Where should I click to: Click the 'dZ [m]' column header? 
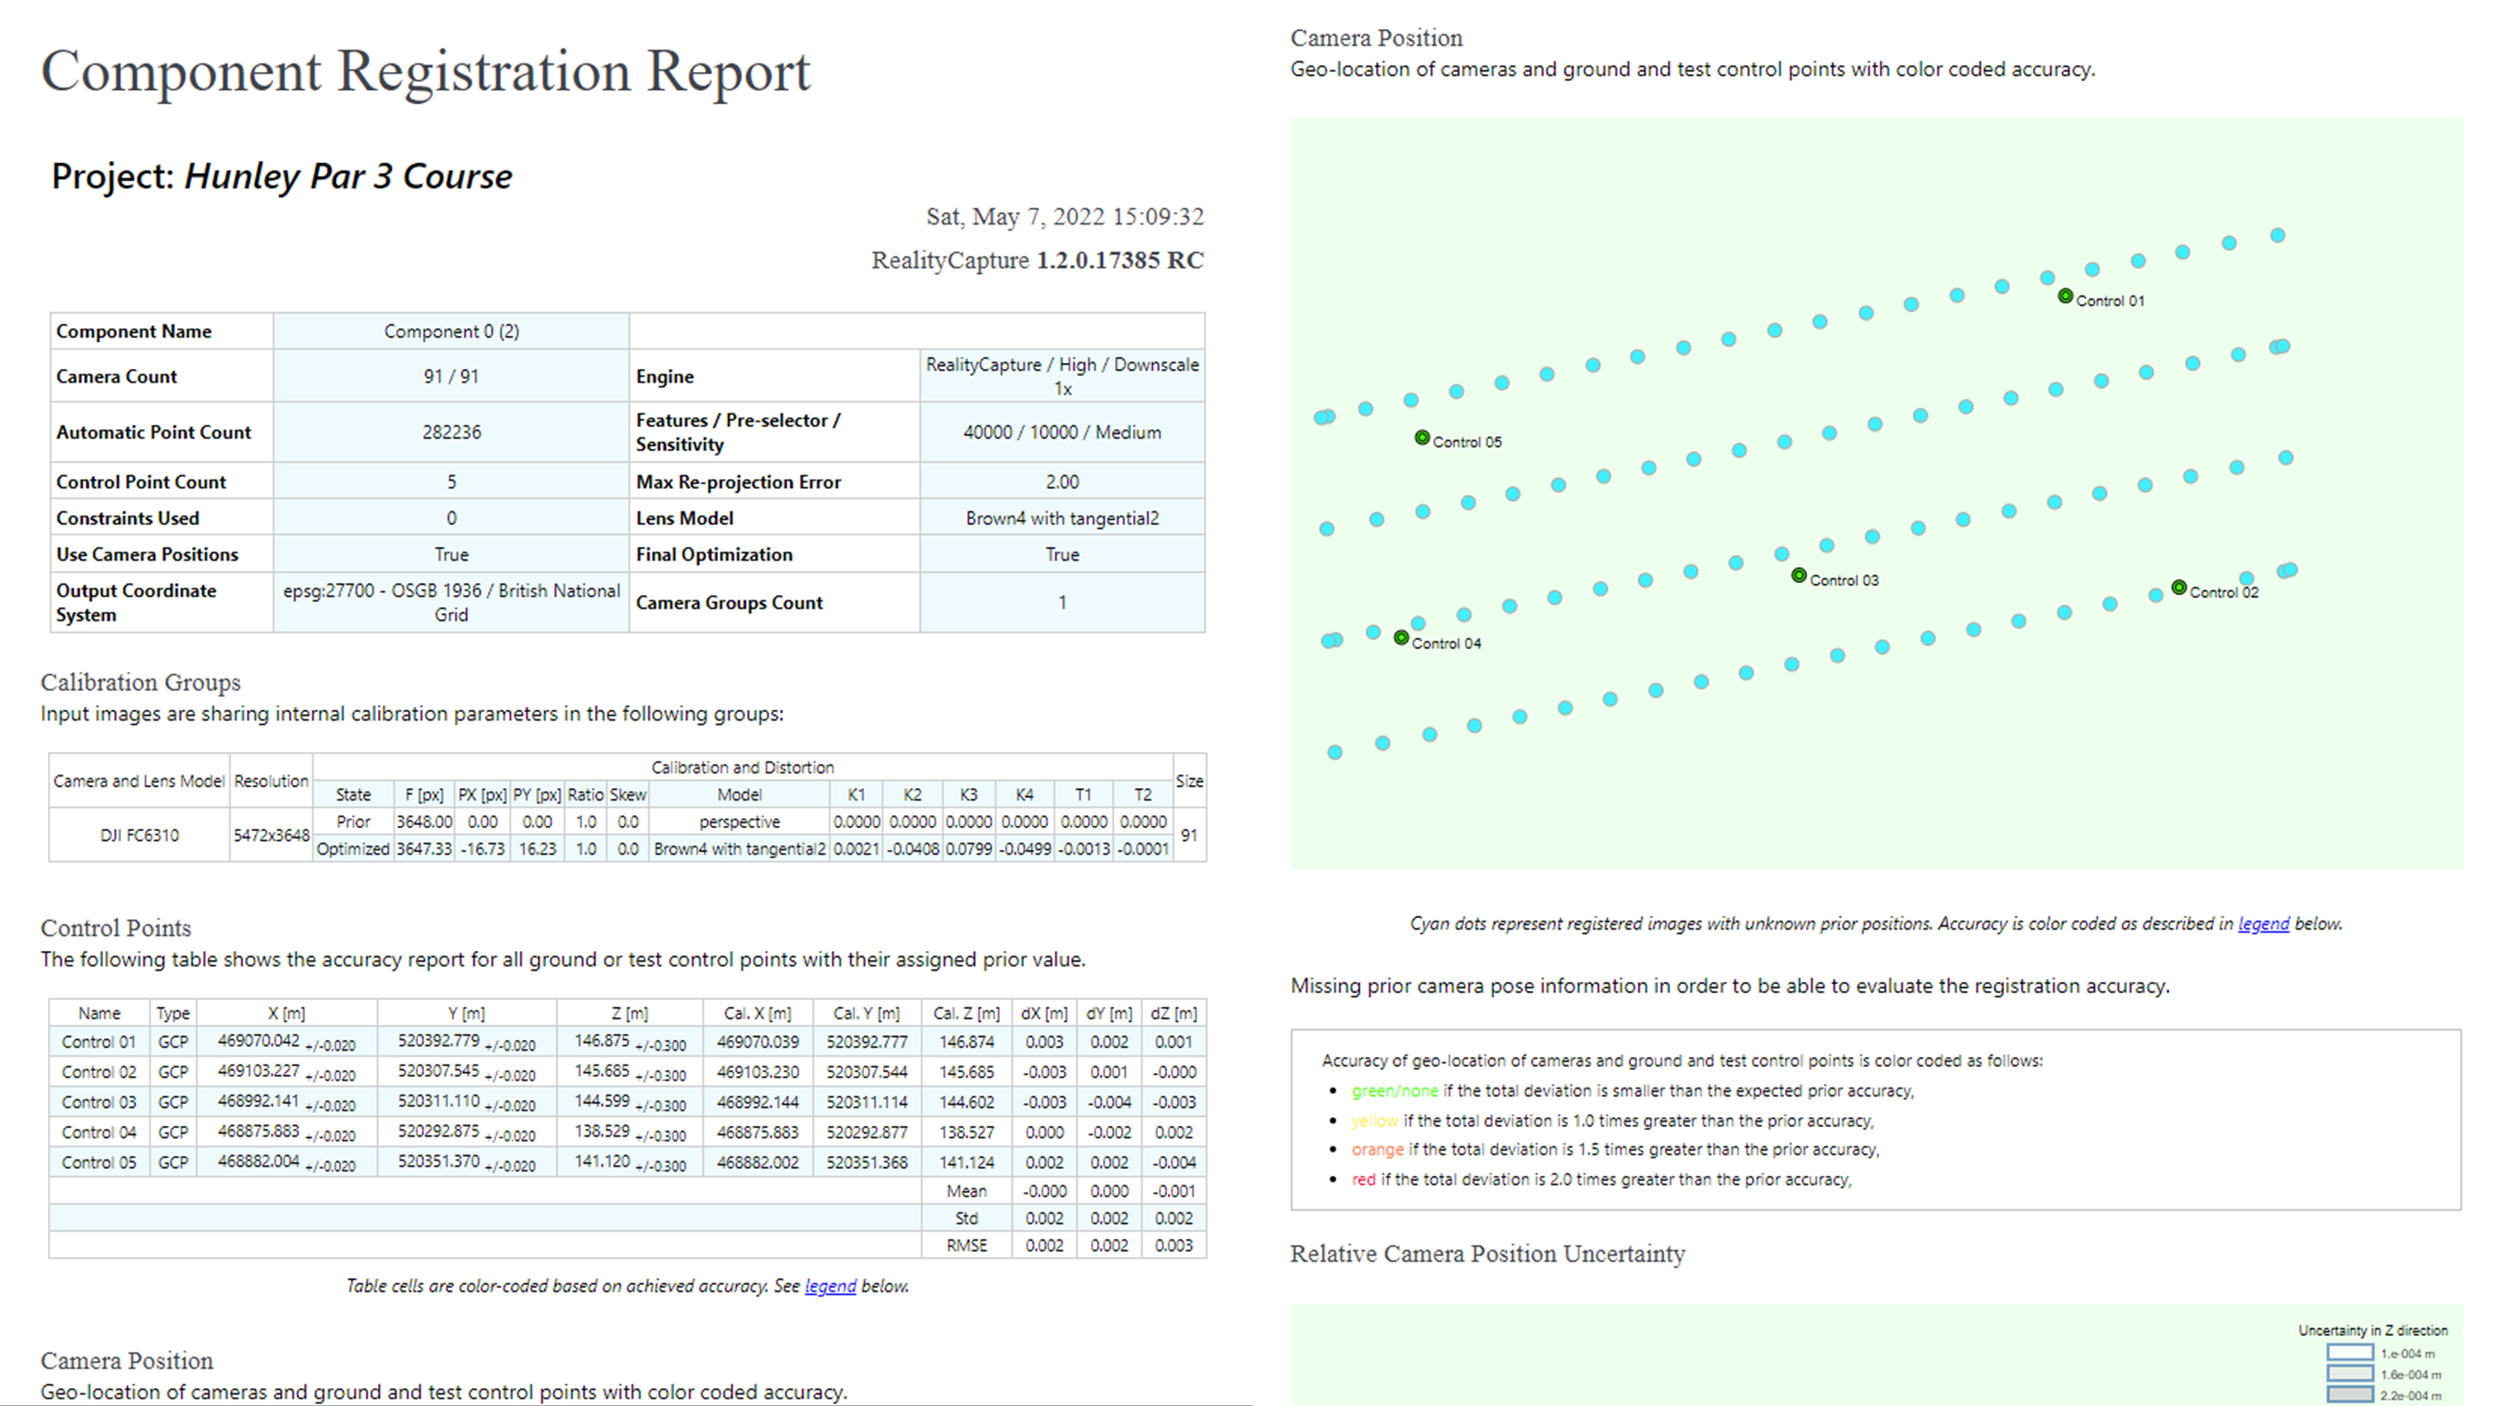[1174, 1013]
